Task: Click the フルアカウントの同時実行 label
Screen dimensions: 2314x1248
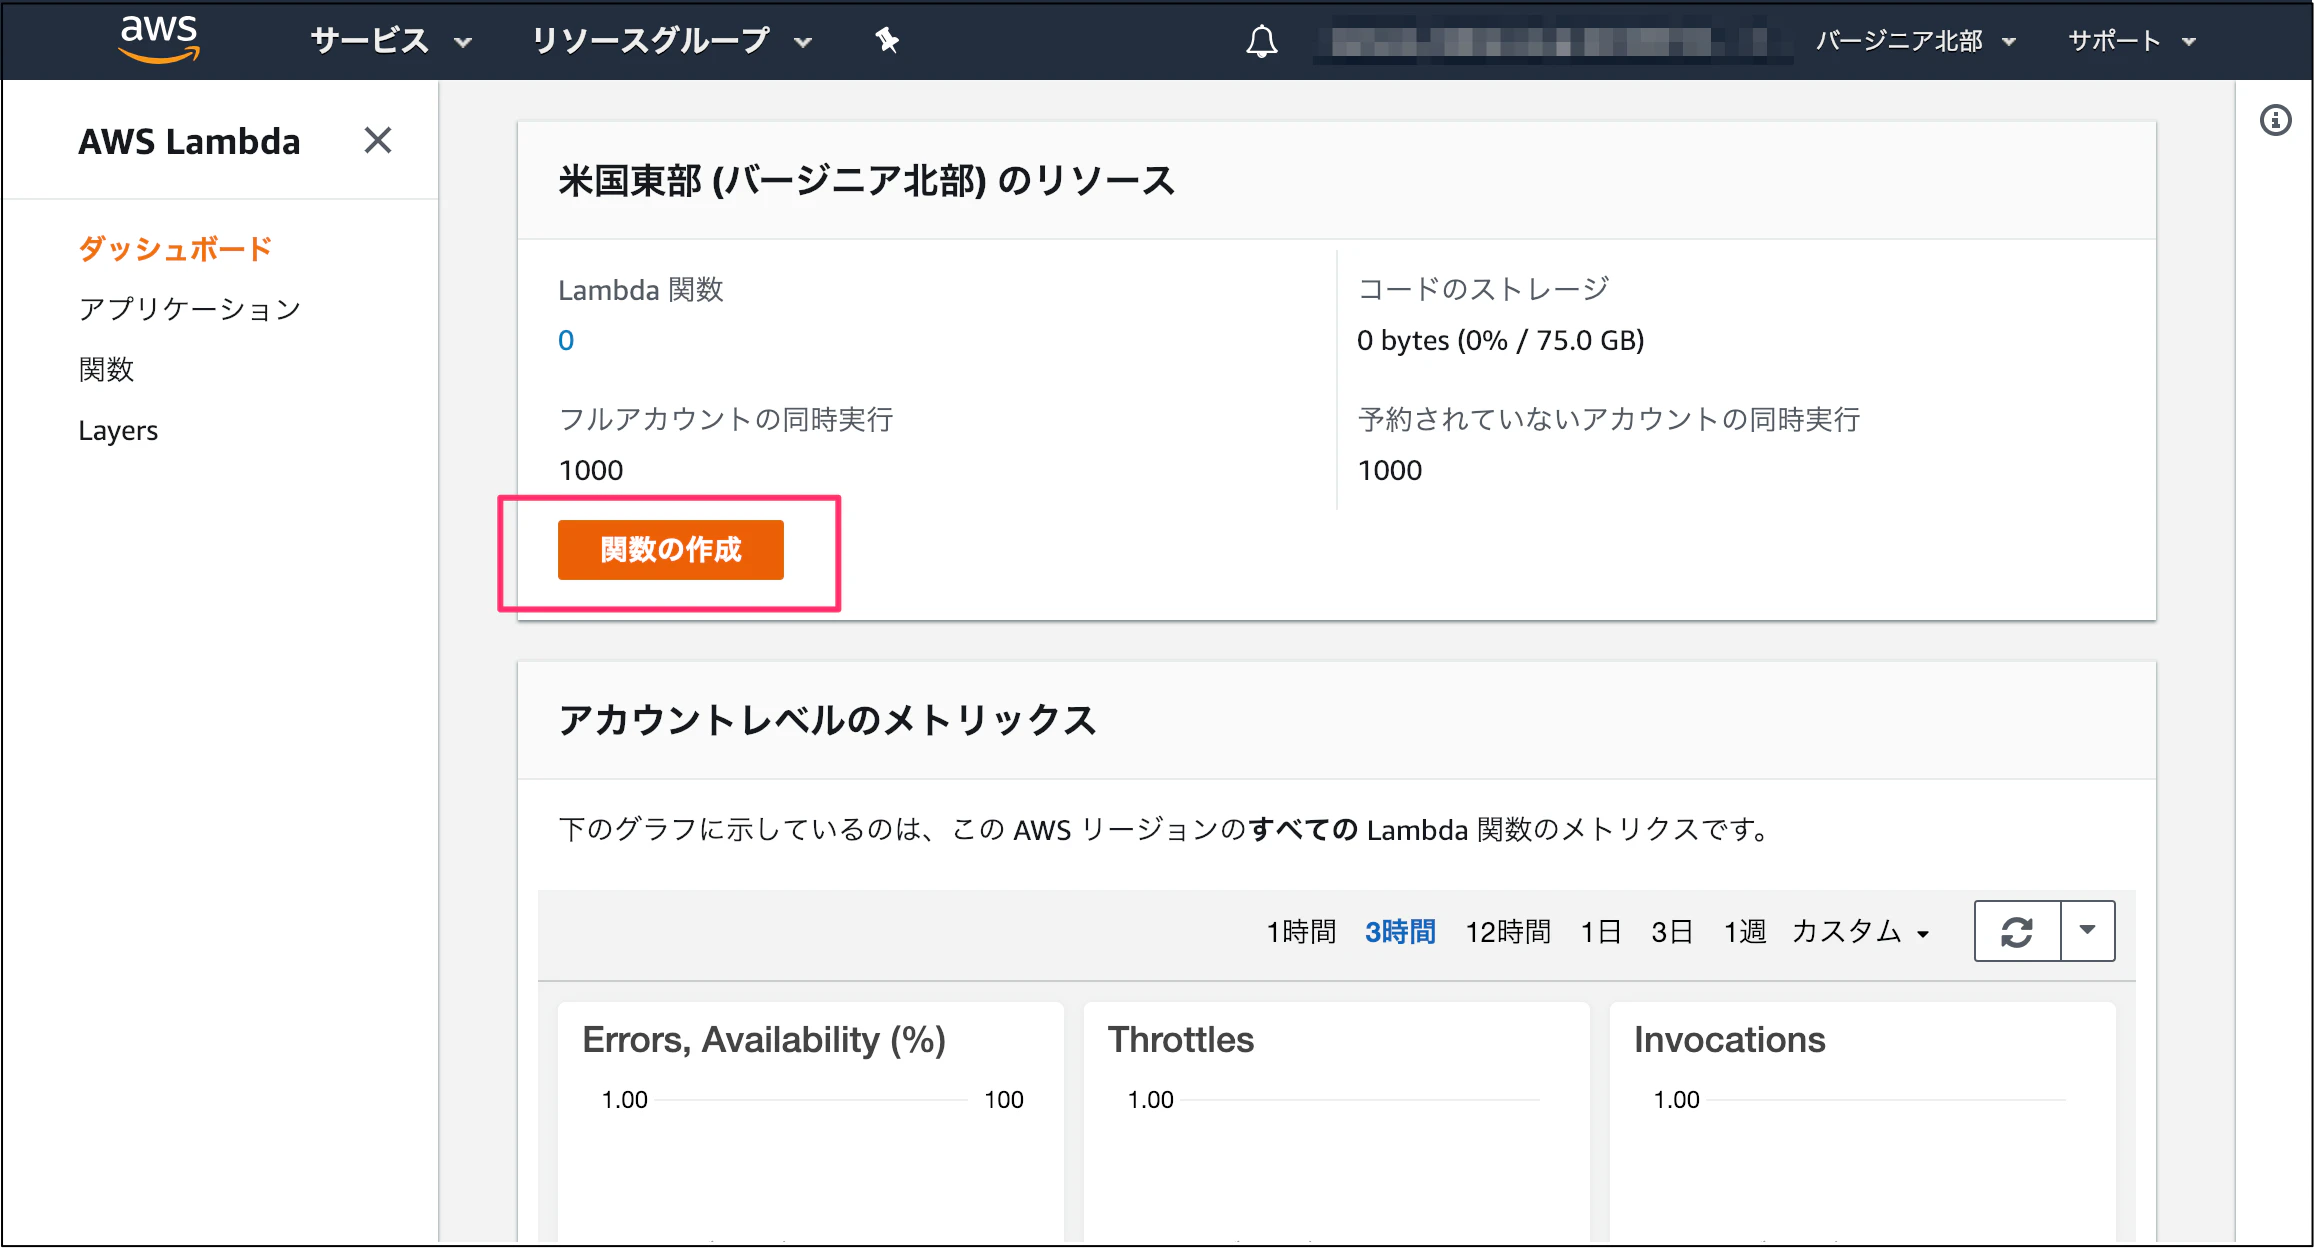Action: point(726,419)
